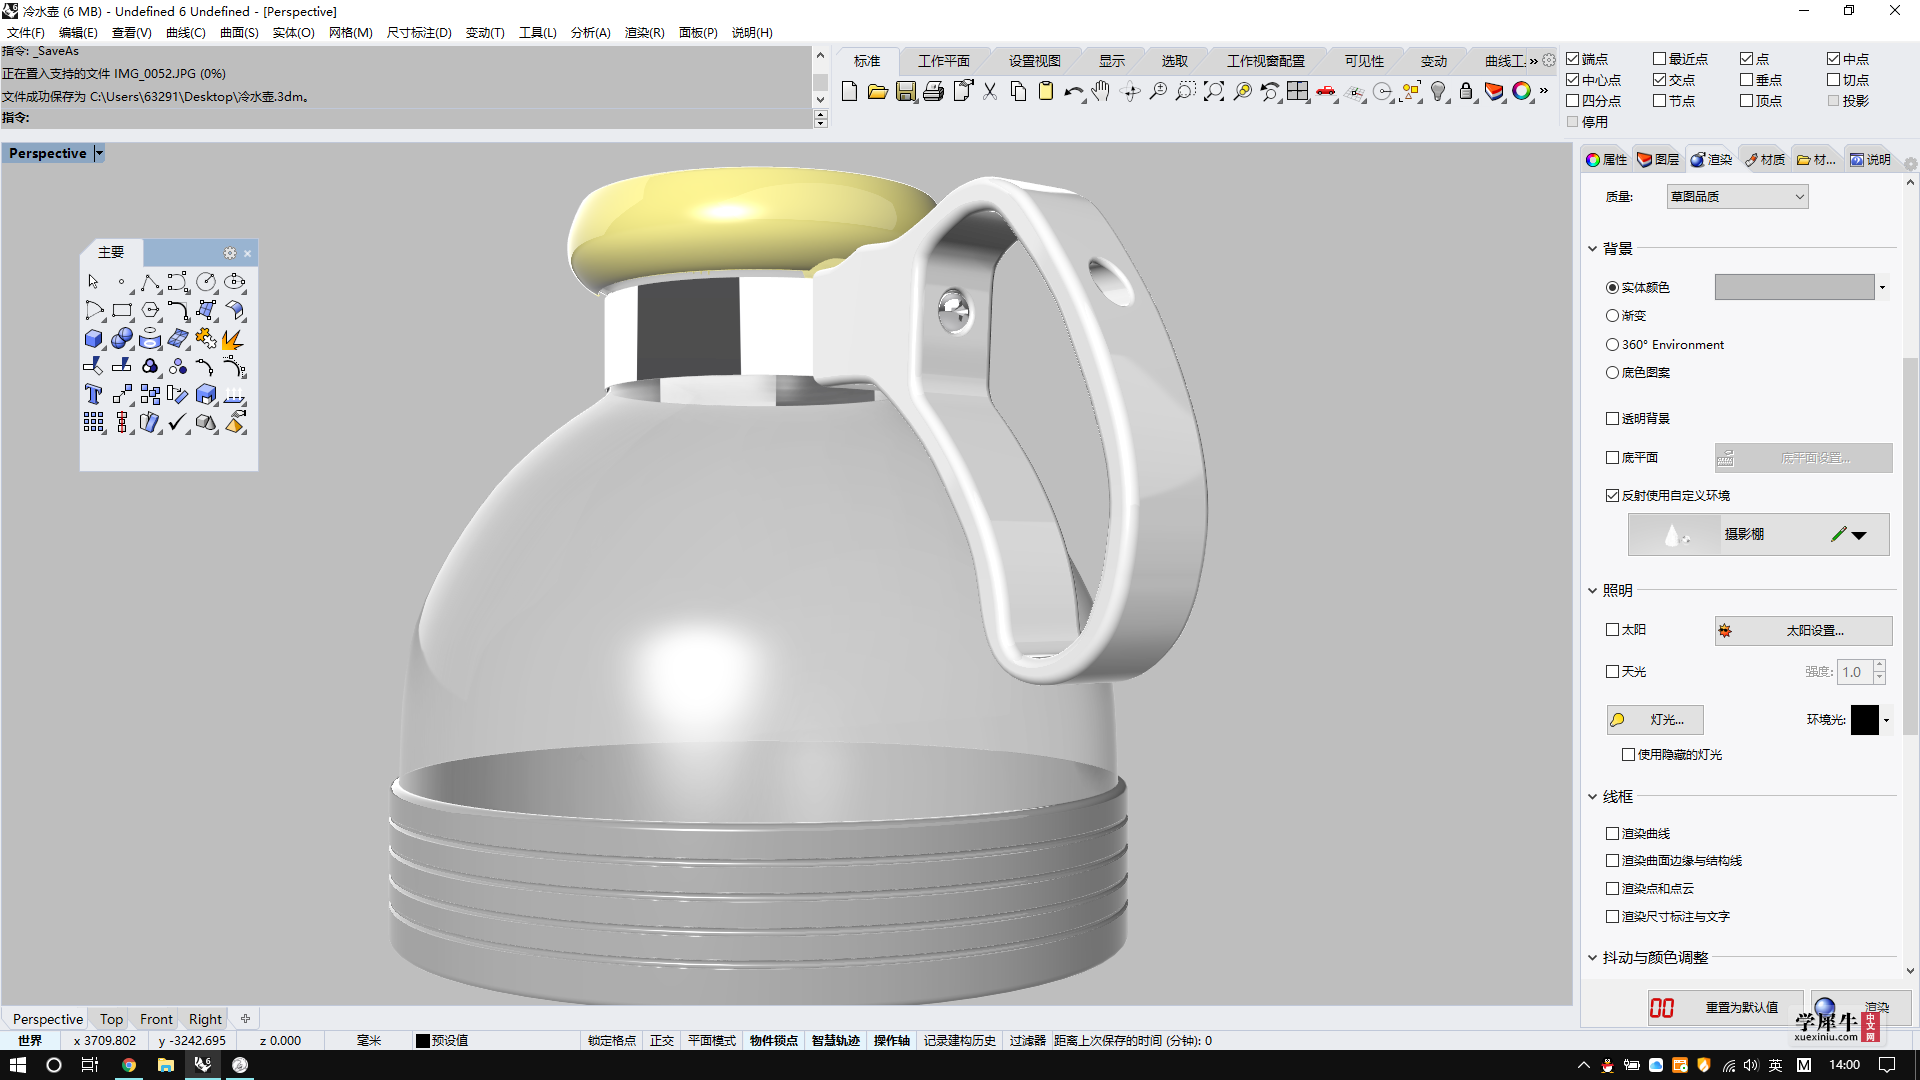This screenshot has height=1080, width=1920.
Task: Click the 环境光 black color swatch
Action: tap(1864, 720)
